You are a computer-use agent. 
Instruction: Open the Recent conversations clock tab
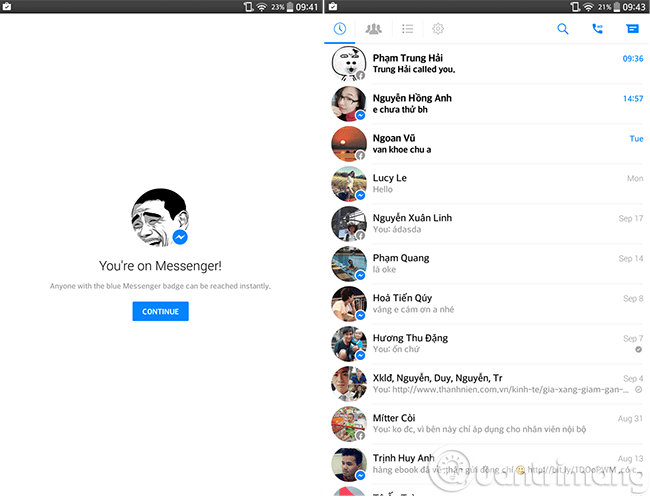(x=340, y=29)
